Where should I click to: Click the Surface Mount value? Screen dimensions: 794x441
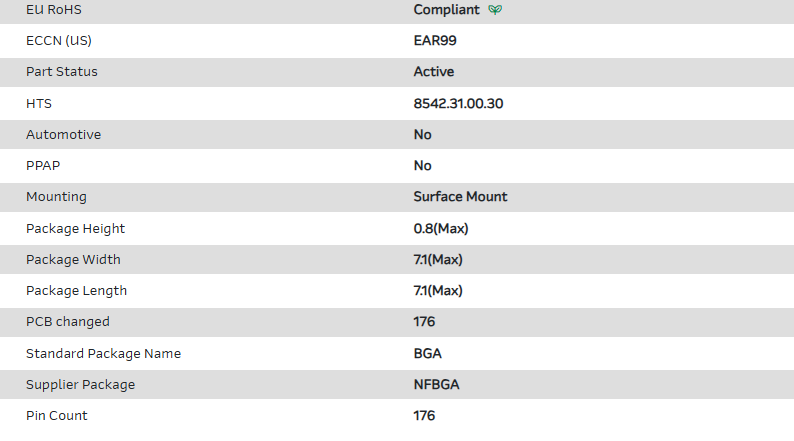(460, 197)
